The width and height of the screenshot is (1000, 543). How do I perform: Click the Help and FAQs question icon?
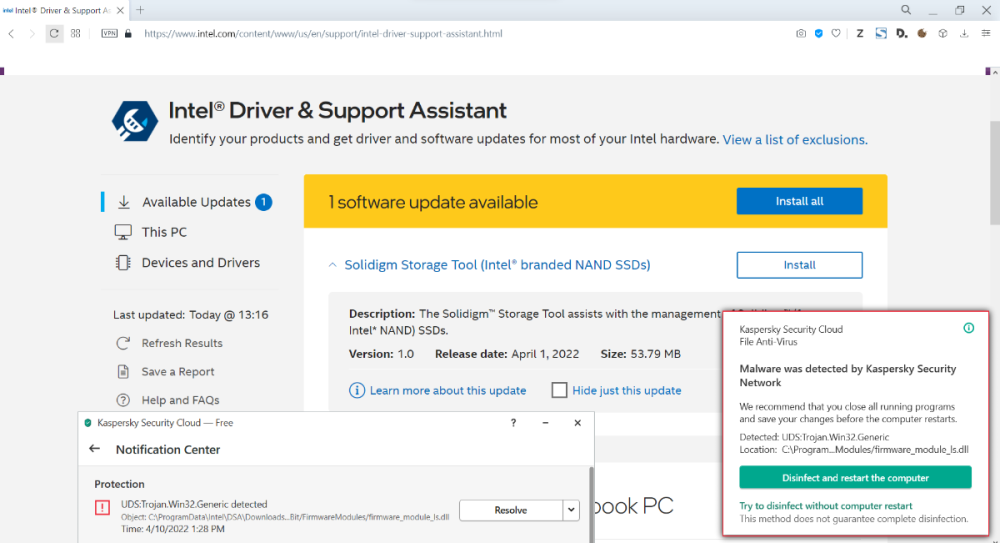(123, 400)
